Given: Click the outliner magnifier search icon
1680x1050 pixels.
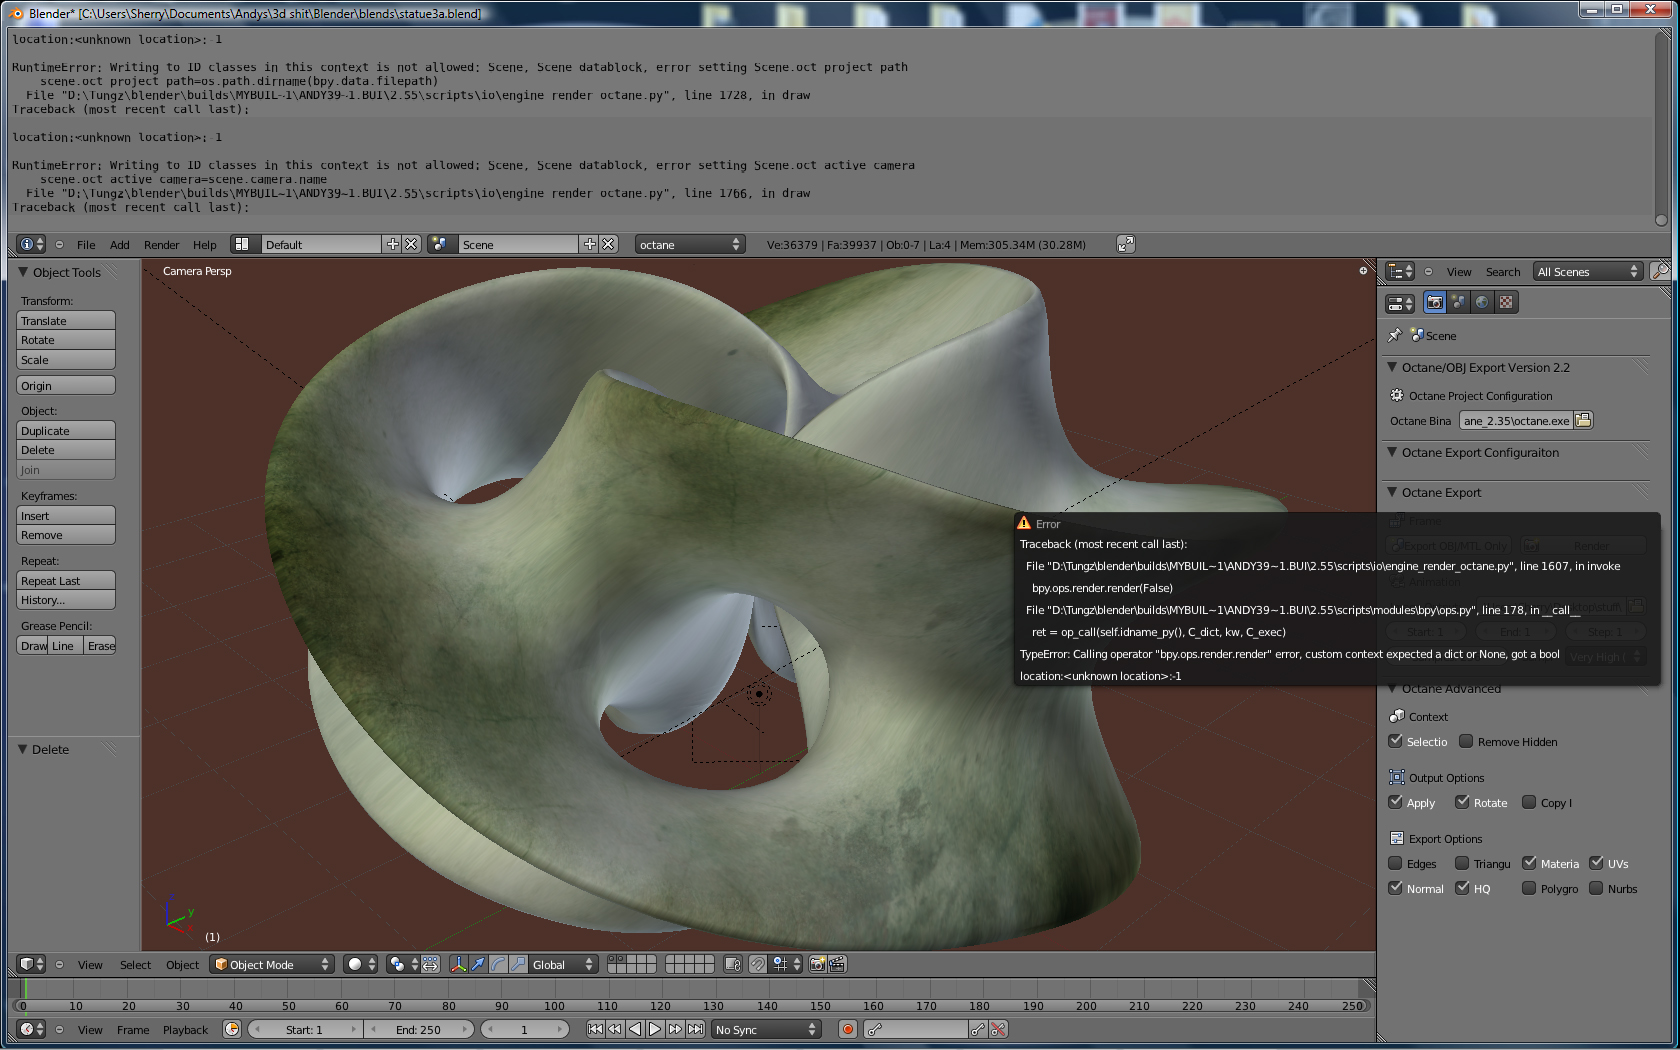Looking at the screenshot, I should point(1660,271).
